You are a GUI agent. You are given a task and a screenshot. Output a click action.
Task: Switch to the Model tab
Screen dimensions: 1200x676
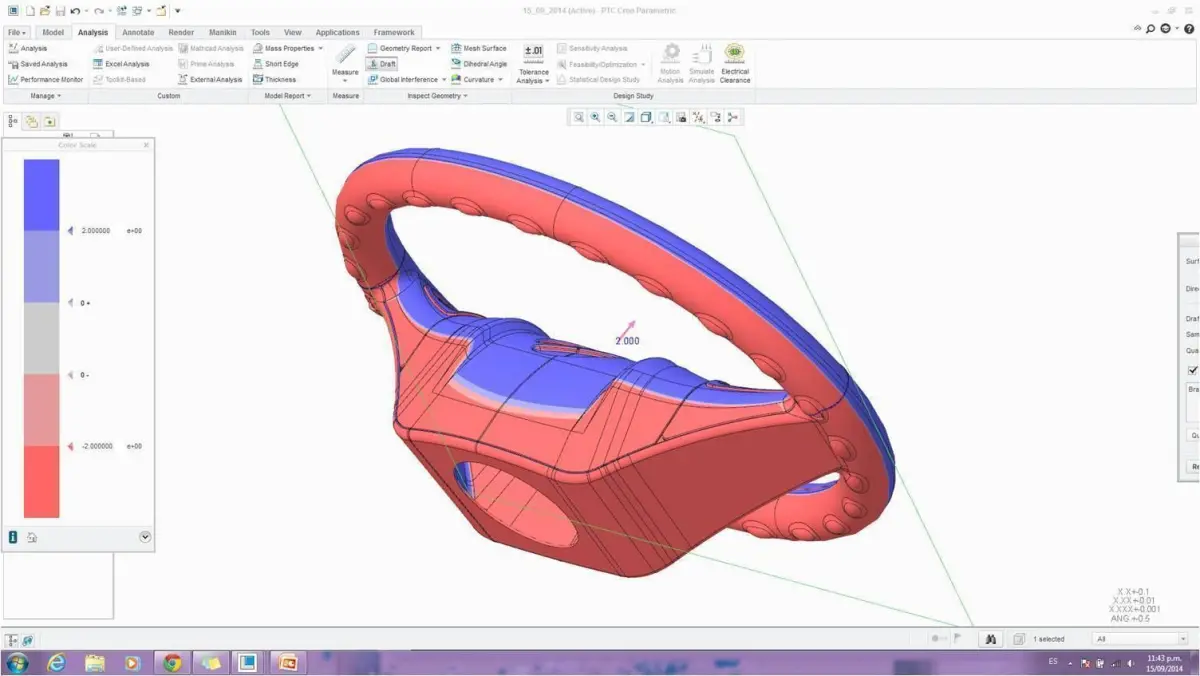(x=53, y=32)
